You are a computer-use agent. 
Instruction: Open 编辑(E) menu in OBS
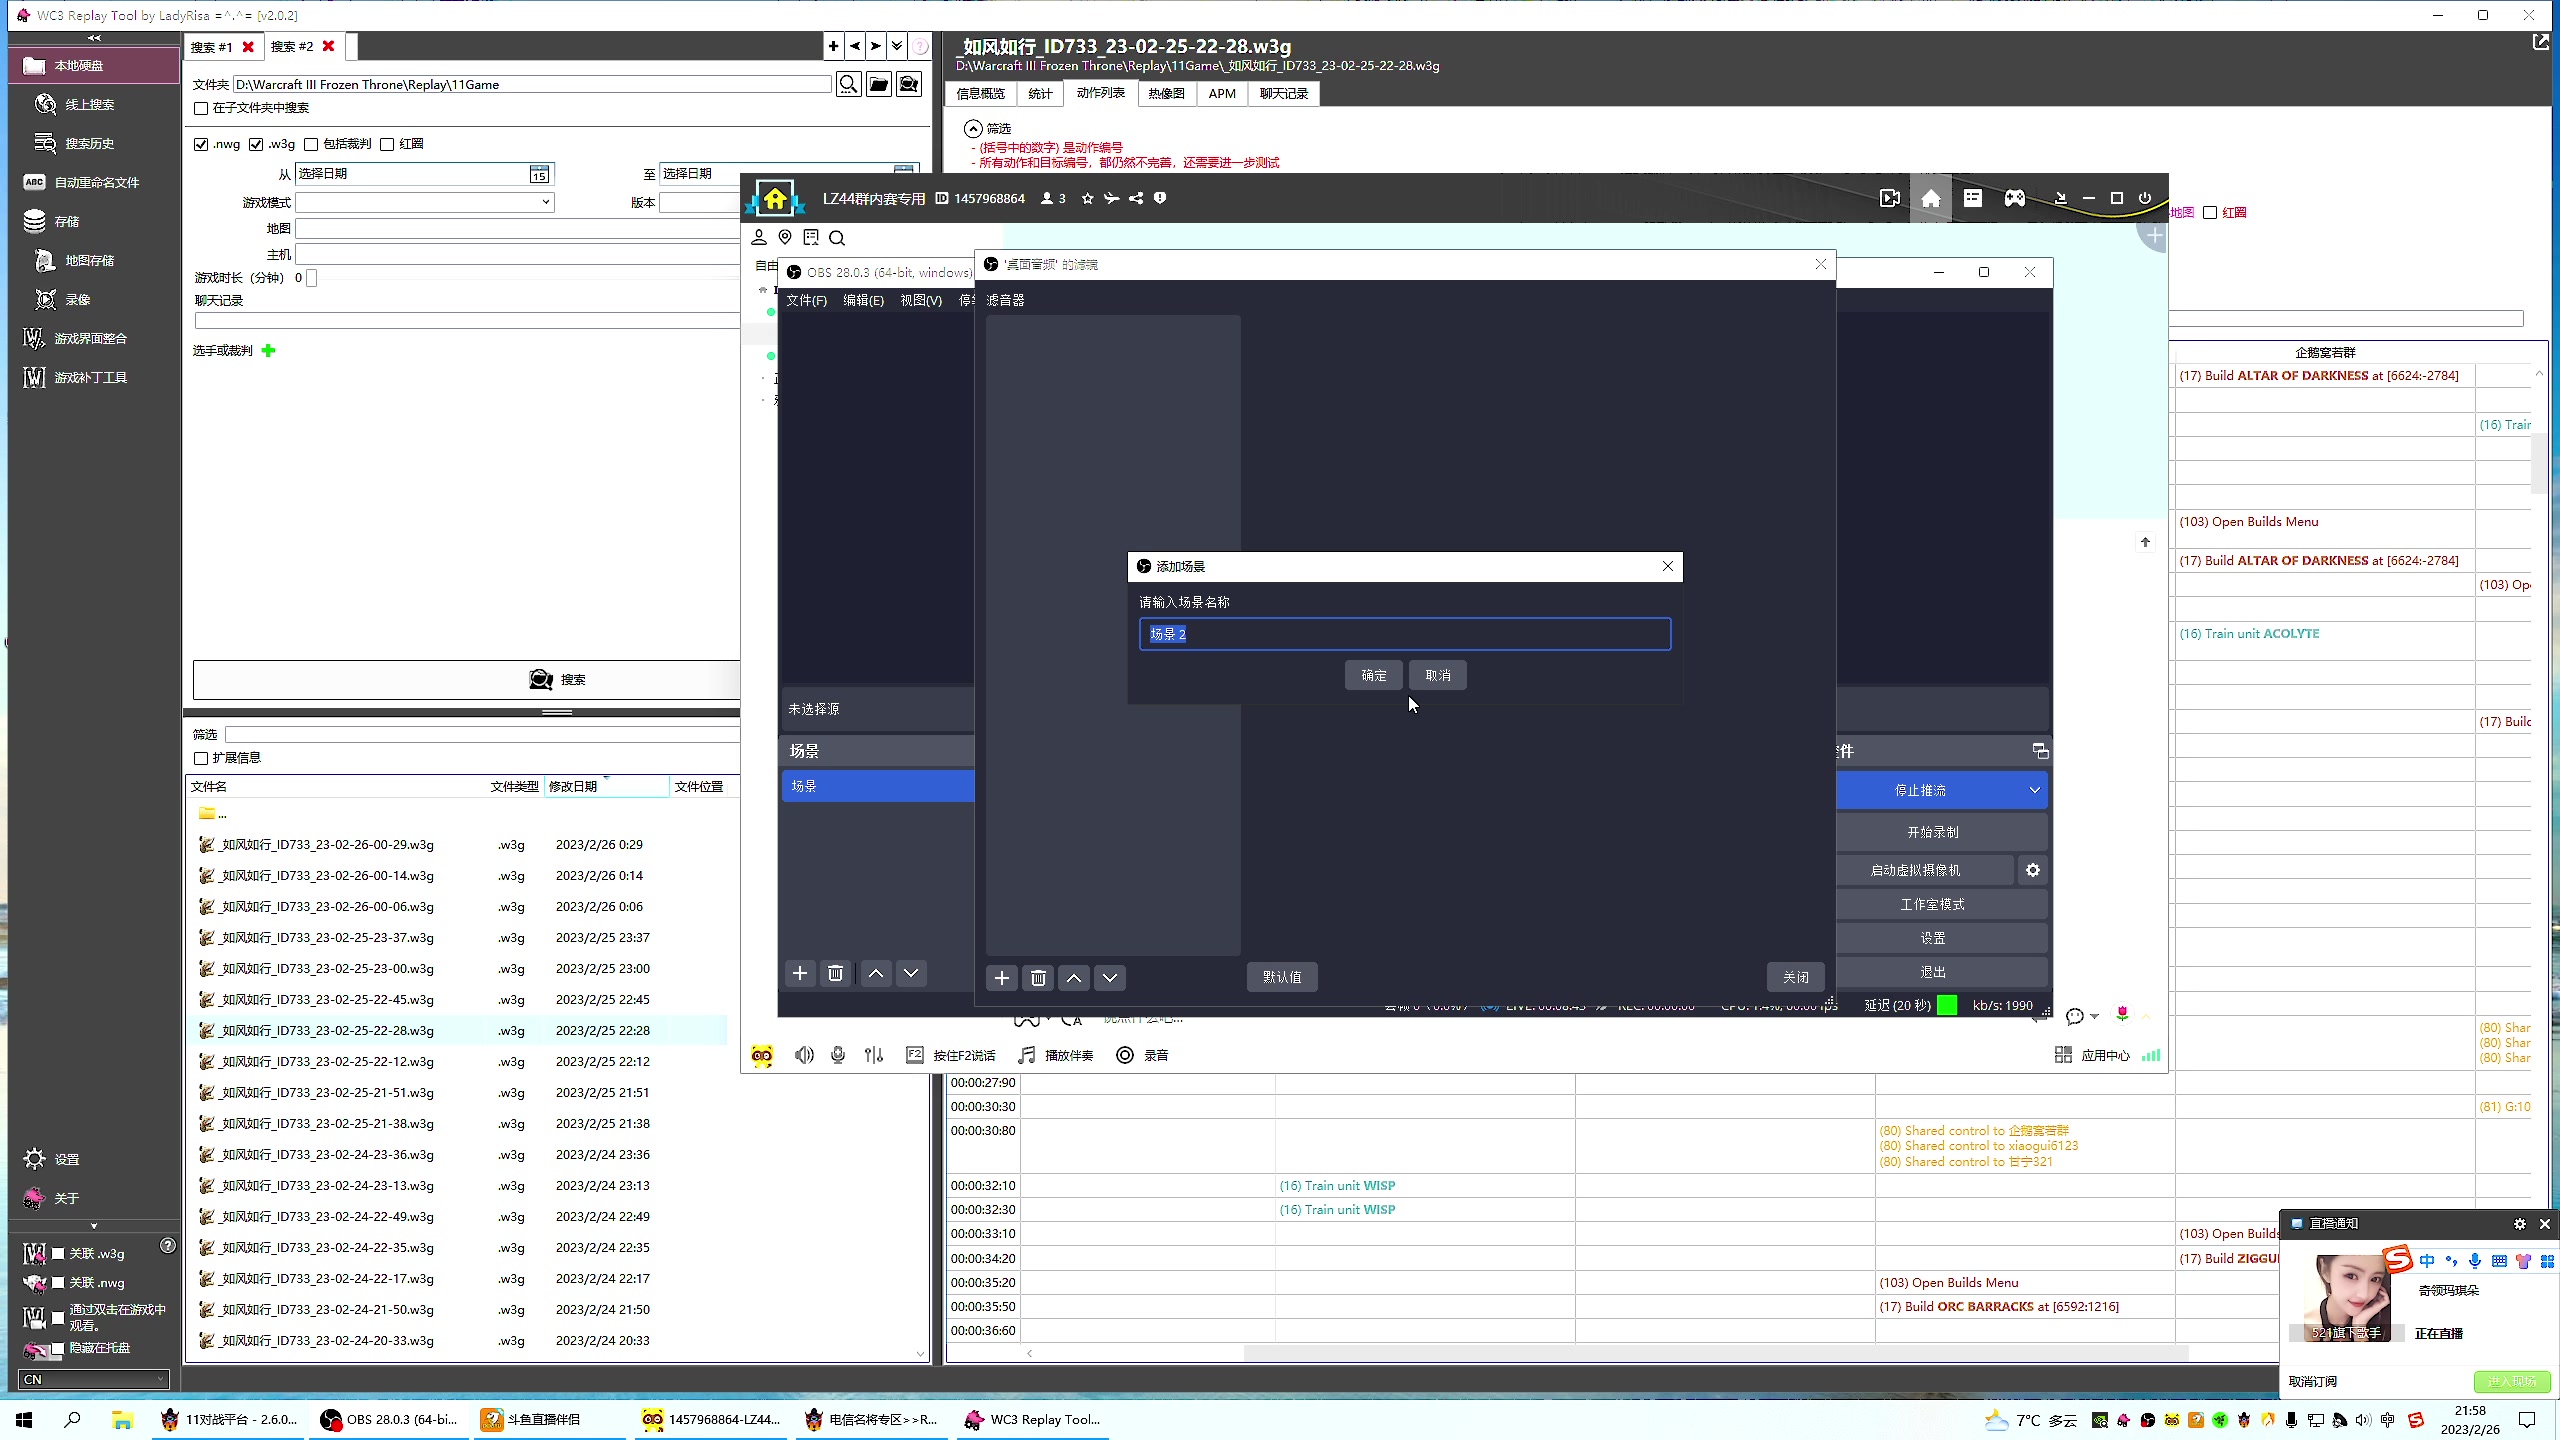click(863, 300)
